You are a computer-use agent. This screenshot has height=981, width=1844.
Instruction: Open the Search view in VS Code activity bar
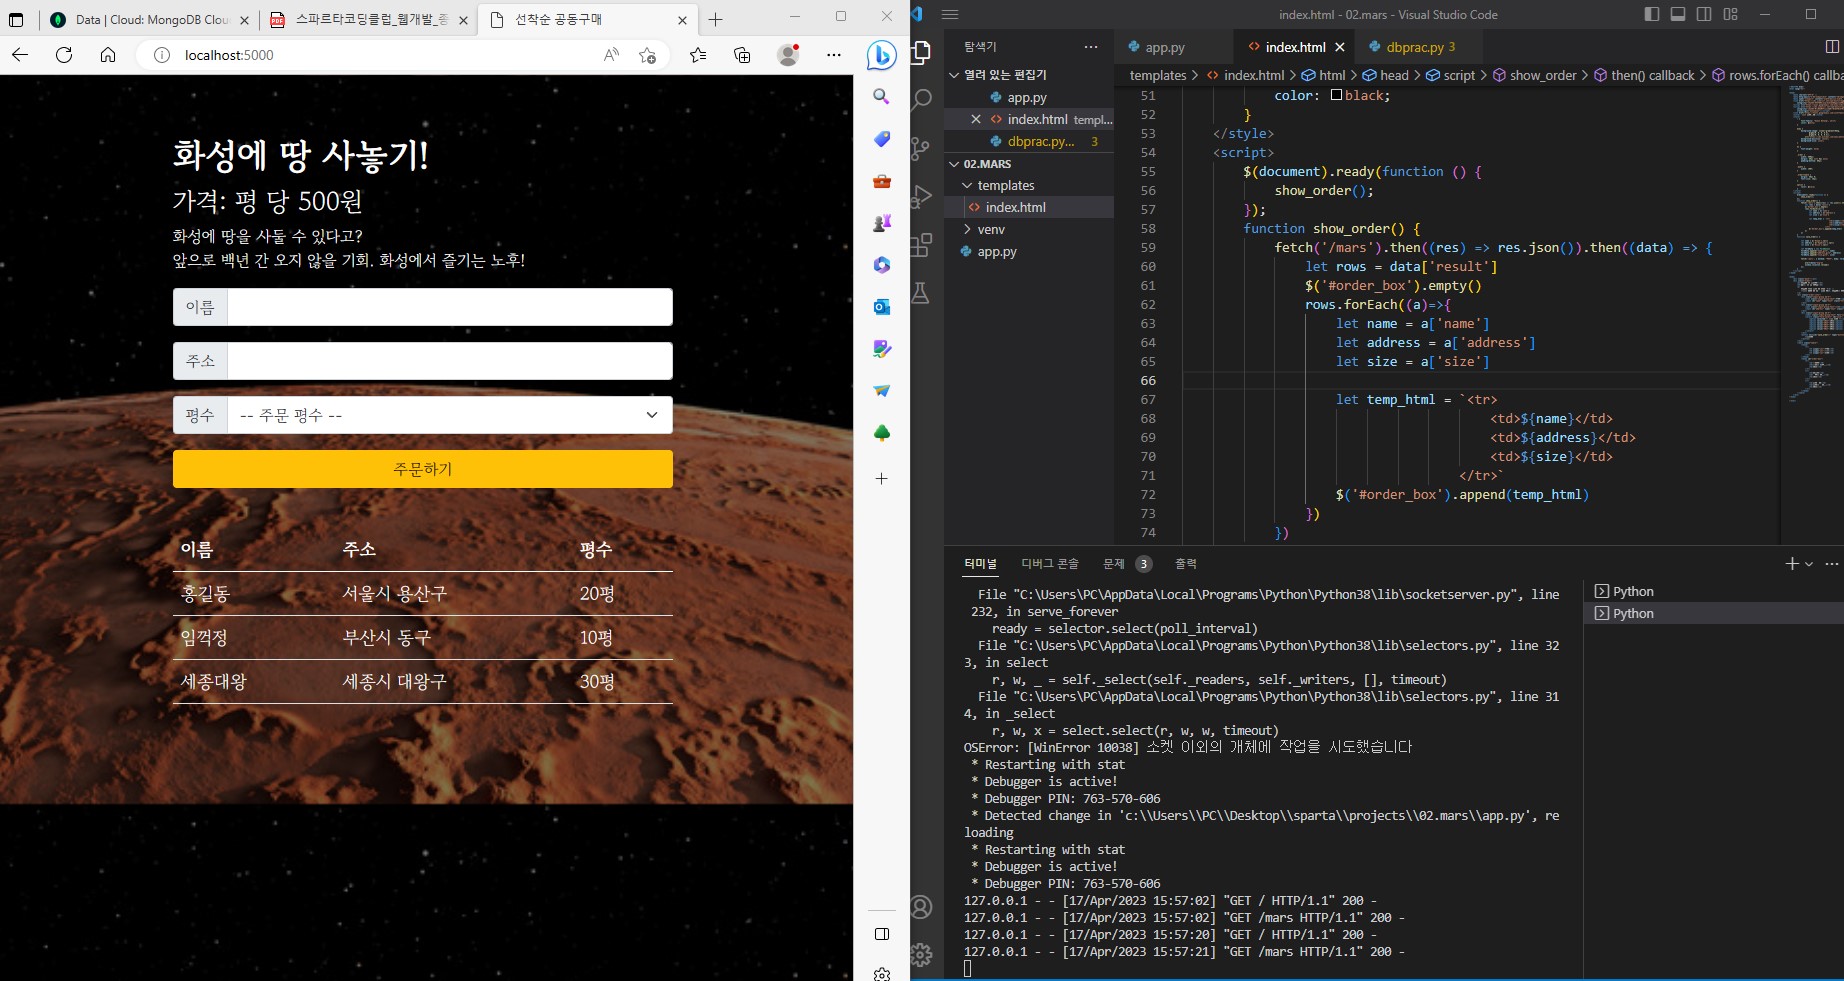coord(921,99)
